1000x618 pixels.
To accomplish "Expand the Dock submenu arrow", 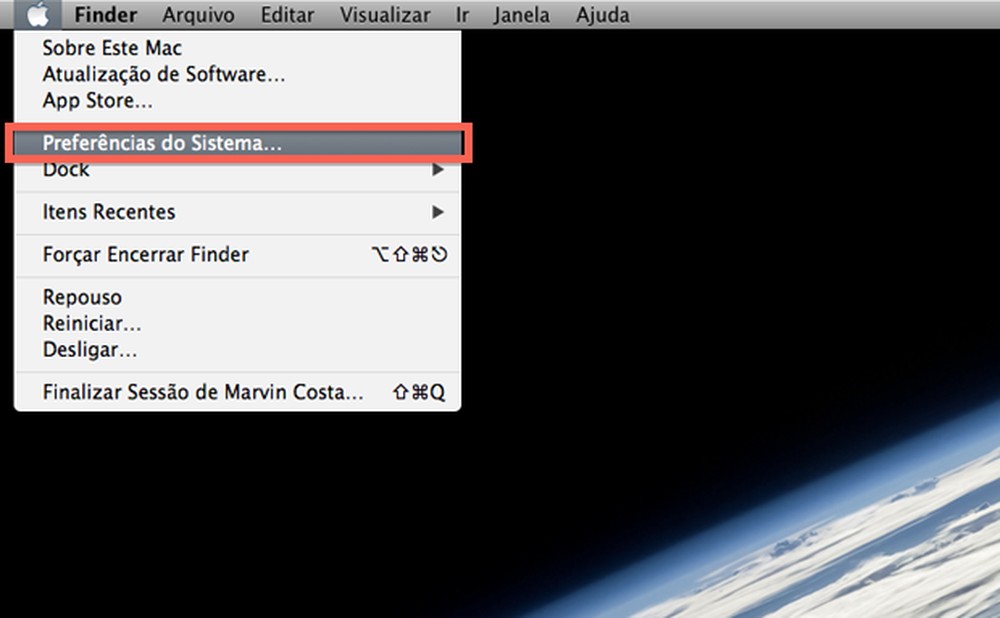I will pos(438,169).
